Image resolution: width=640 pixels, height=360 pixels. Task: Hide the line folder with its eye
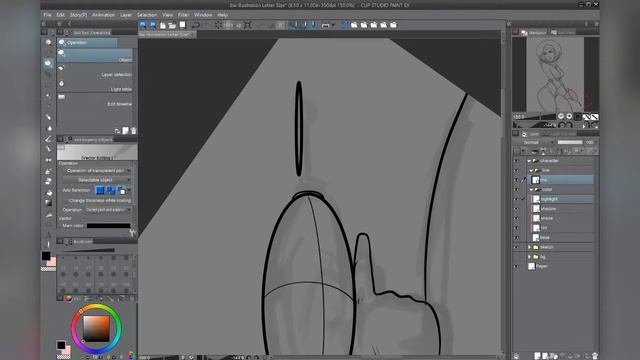pyautogui.click(x=516, y=170)
